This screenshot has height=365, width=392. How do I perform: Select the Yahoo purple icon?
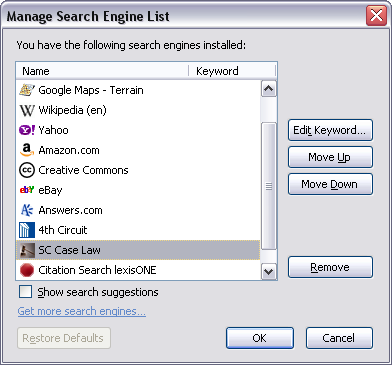(27, 130)
